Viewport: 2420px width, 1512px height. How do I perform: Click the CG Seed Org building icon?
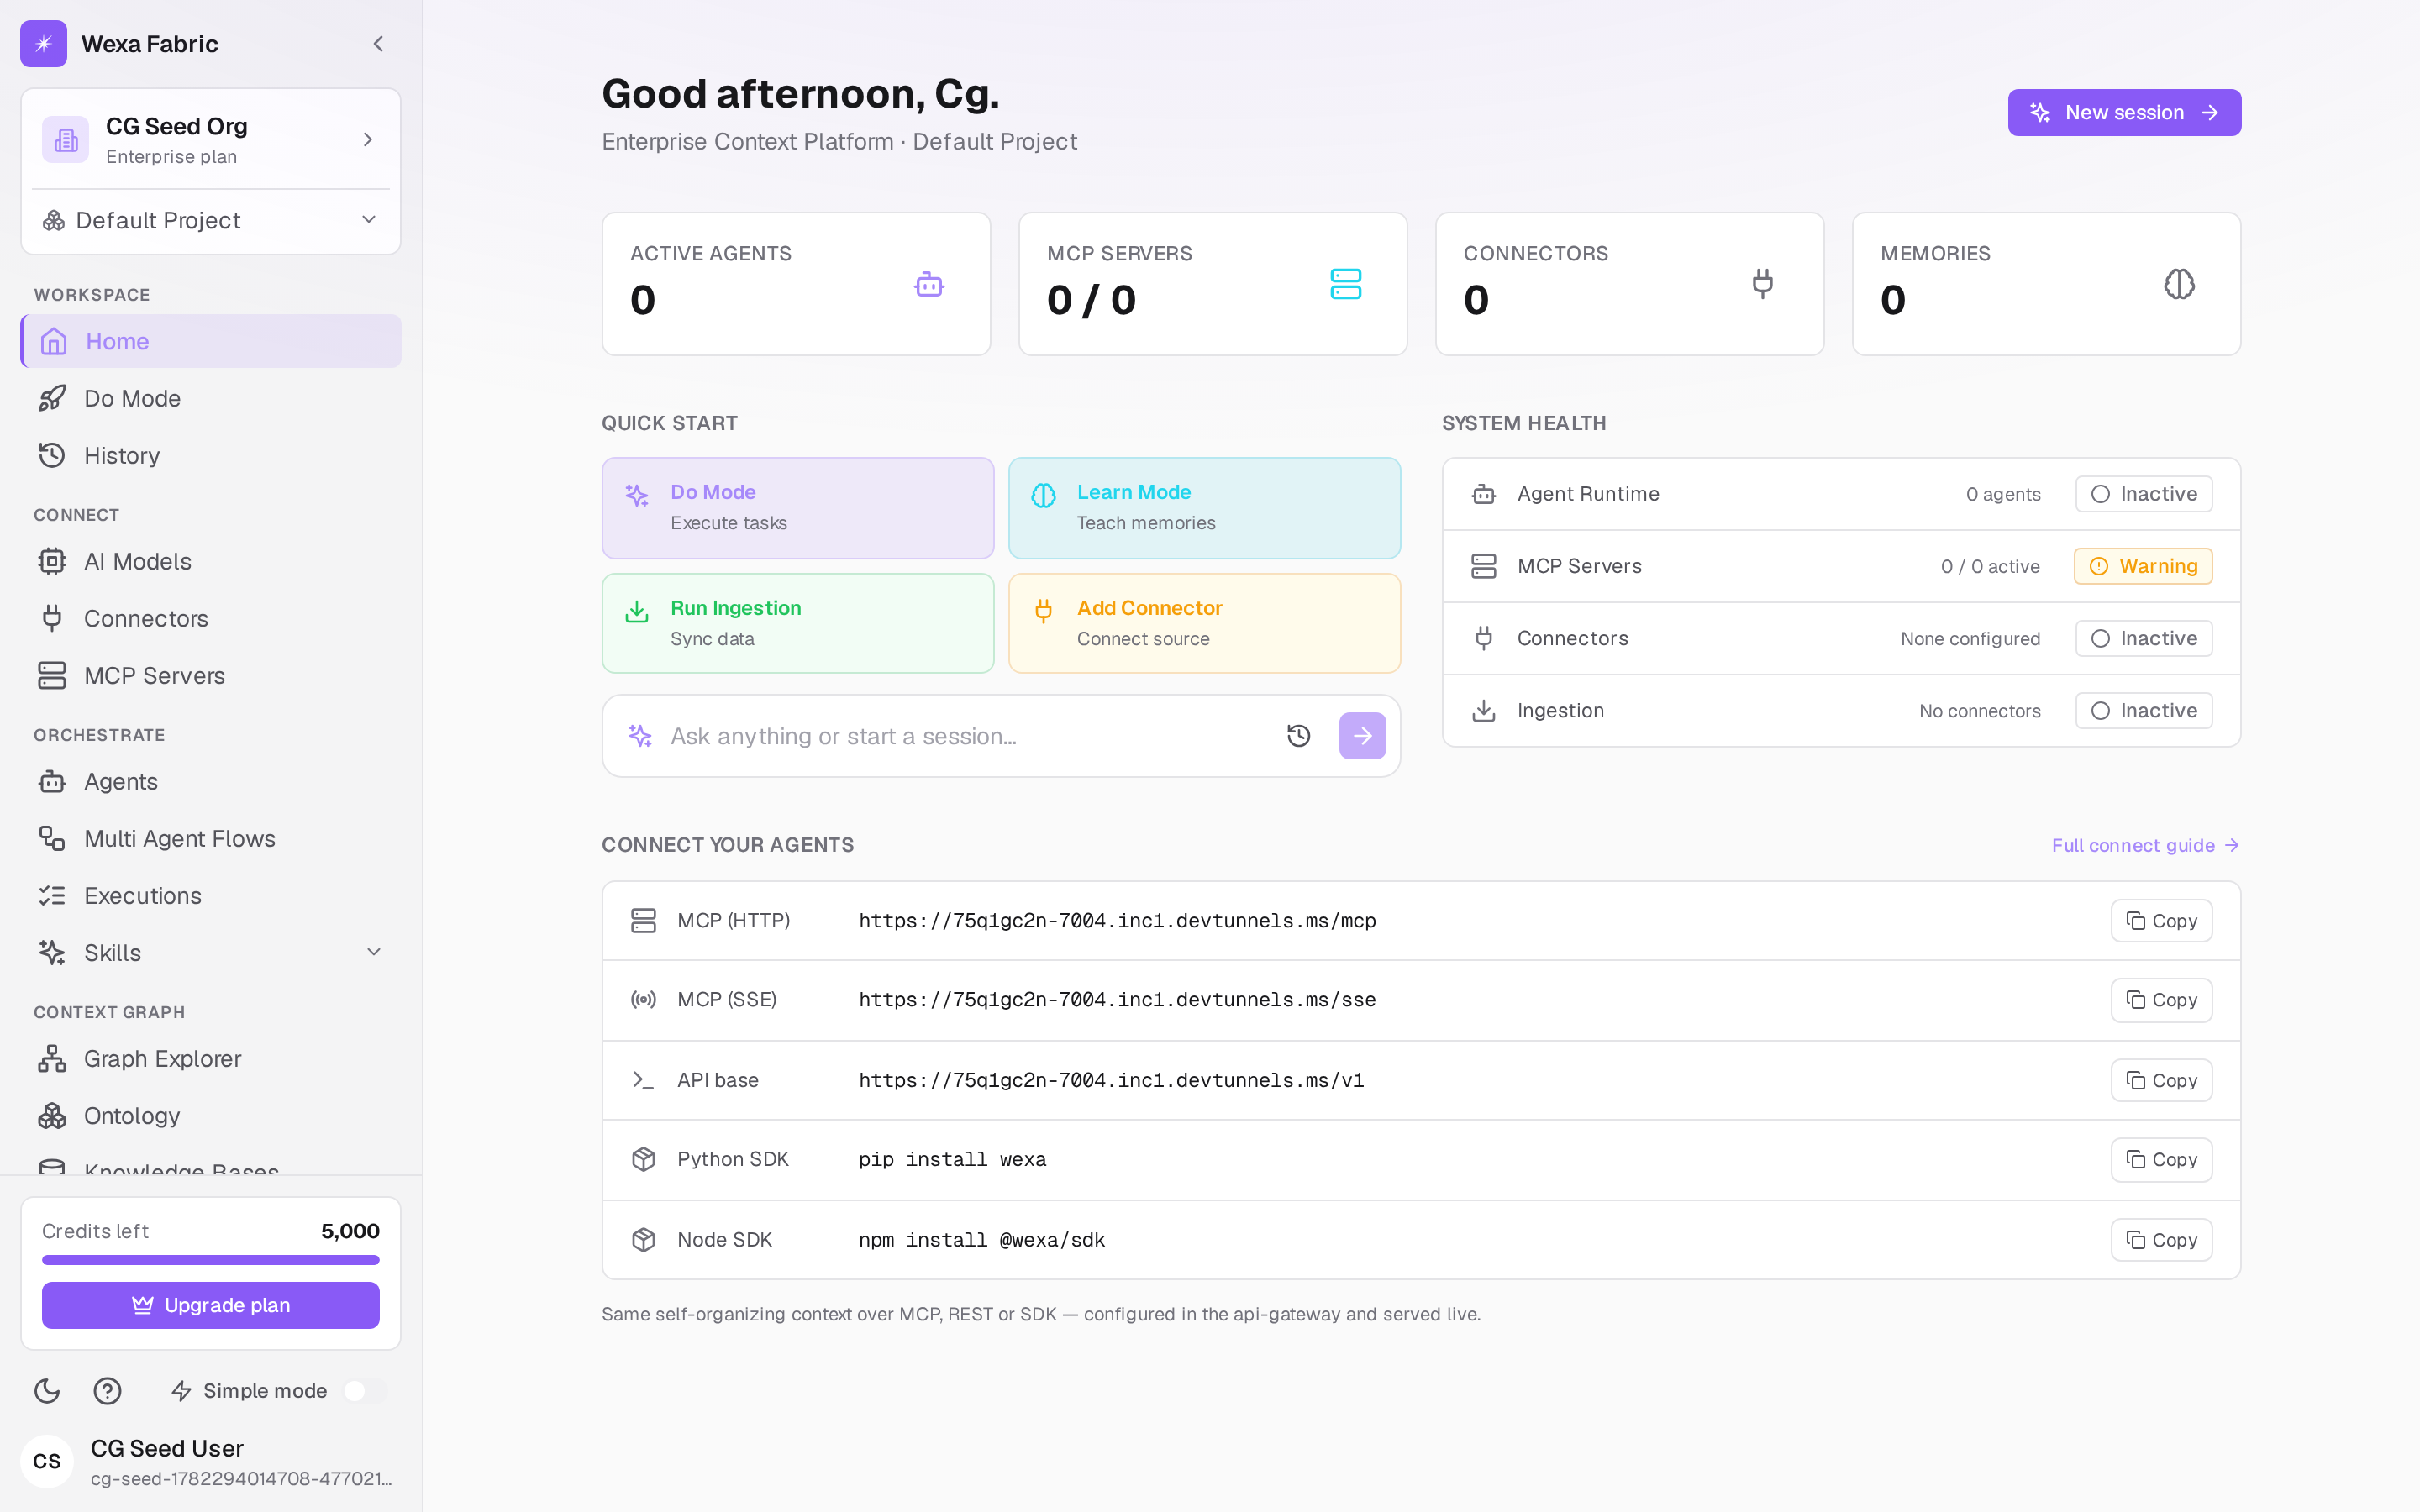point(66,139)
